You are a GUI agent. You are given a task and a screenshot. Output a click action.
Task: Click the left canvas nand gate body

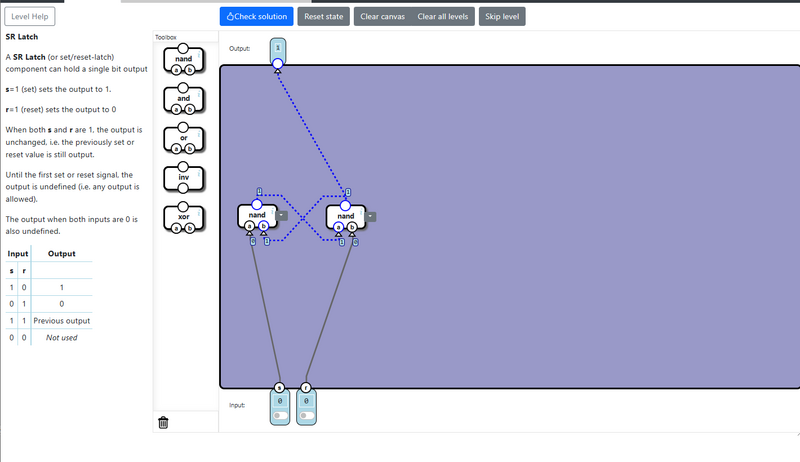tap(257, 215)
